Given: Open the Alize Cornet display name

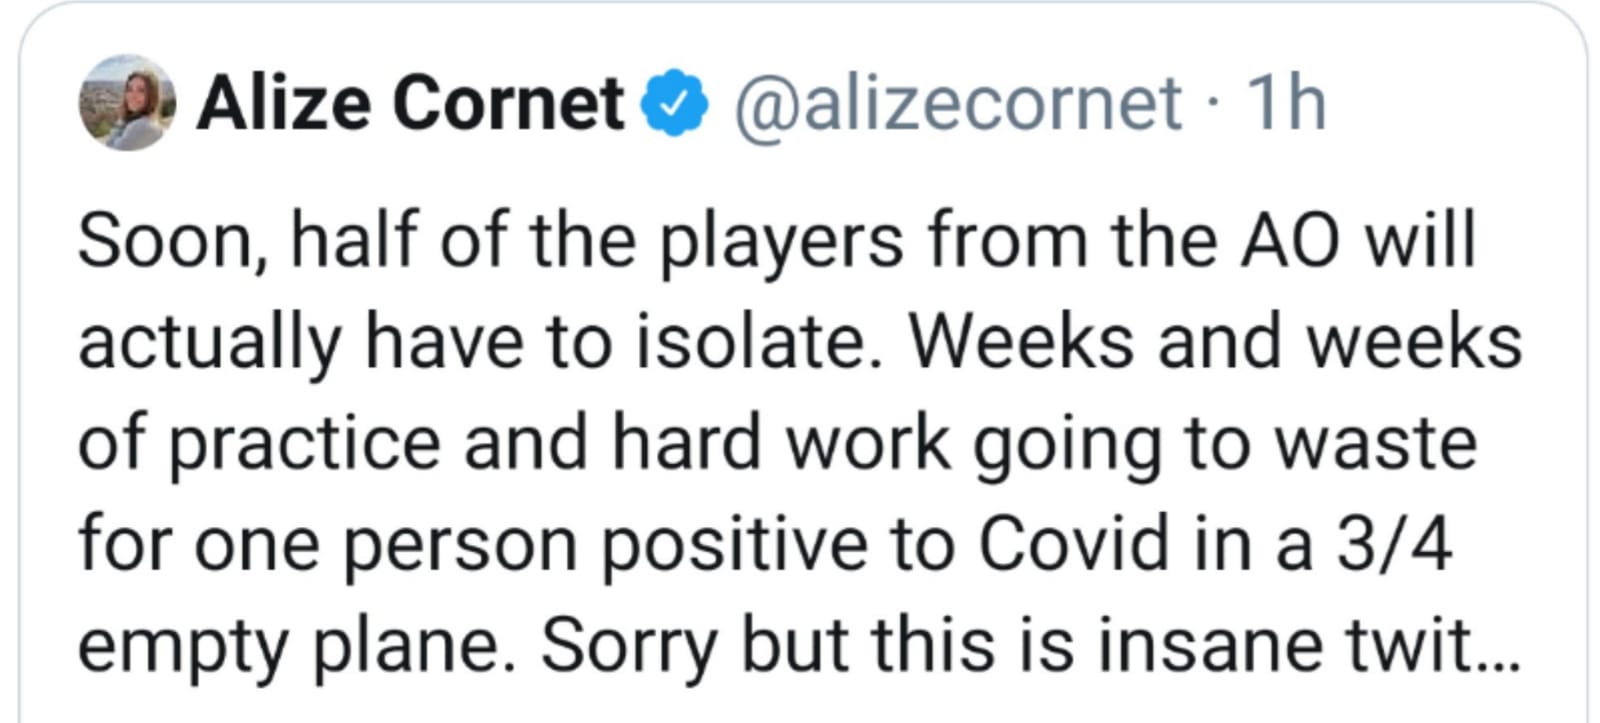Looking at the screenshot, I should pyautogui.click(x=410, y=103).
